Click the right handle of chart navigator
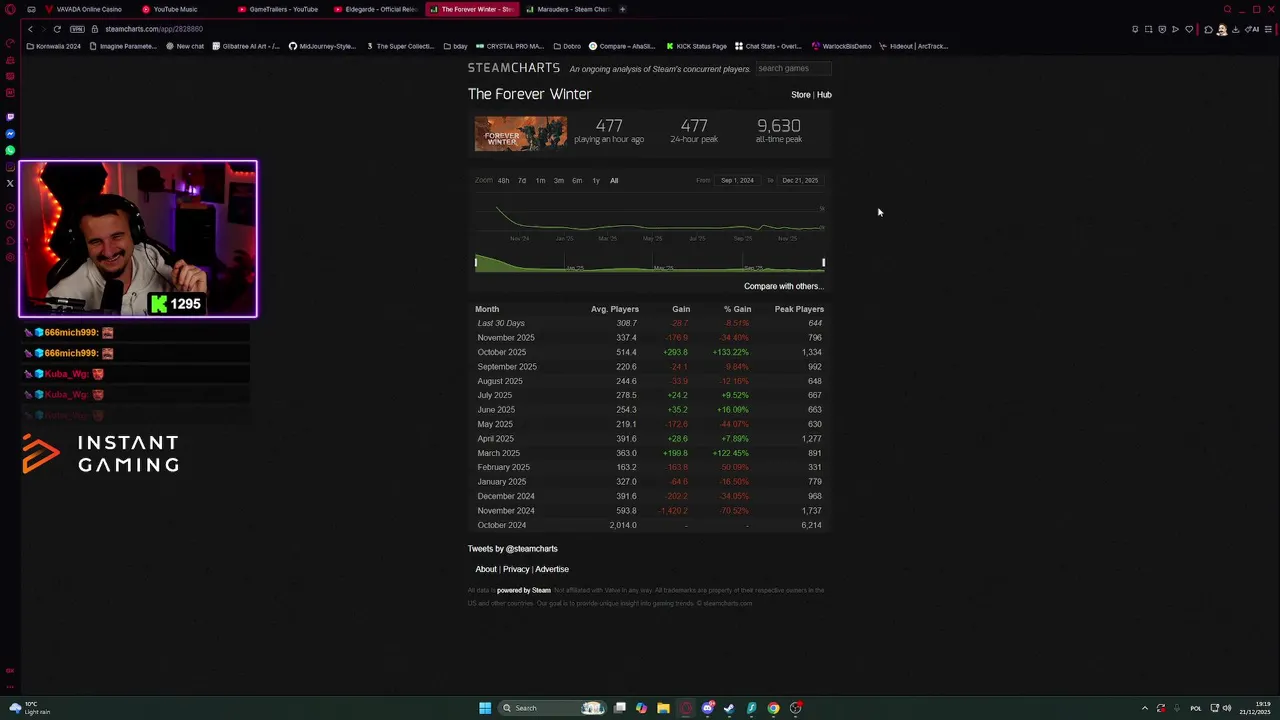 pos(824,263)
